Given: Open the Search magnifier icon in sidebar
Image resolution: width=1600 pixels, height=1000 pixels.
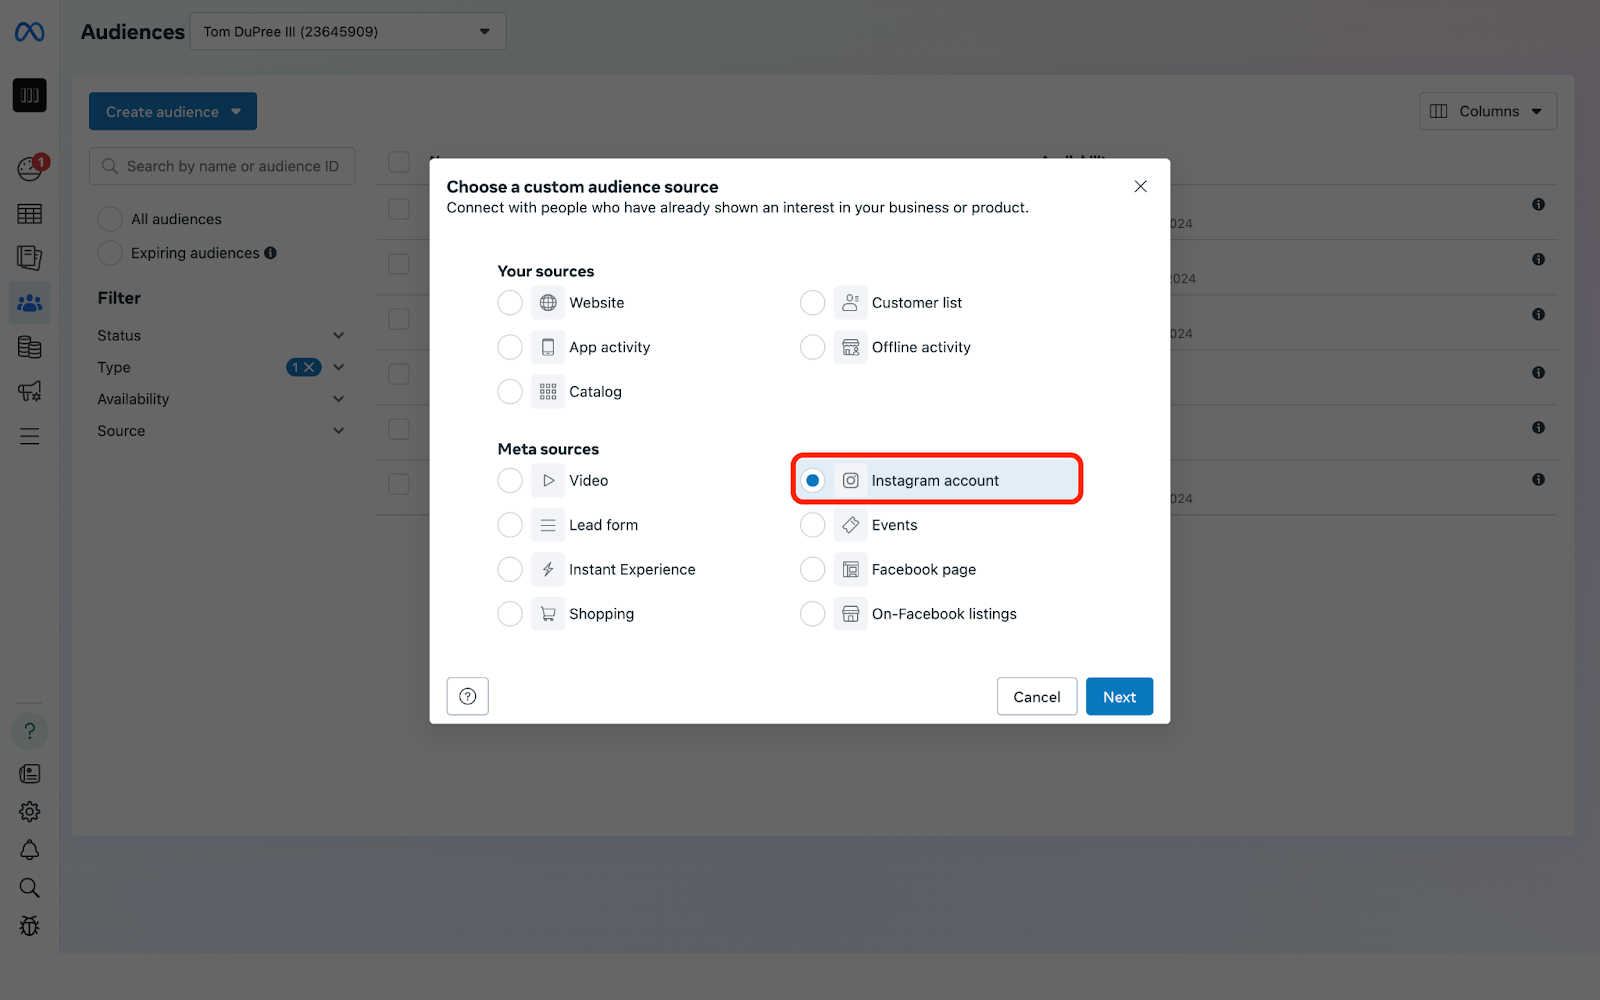Looking at the screenshot, I should [29, 888].
